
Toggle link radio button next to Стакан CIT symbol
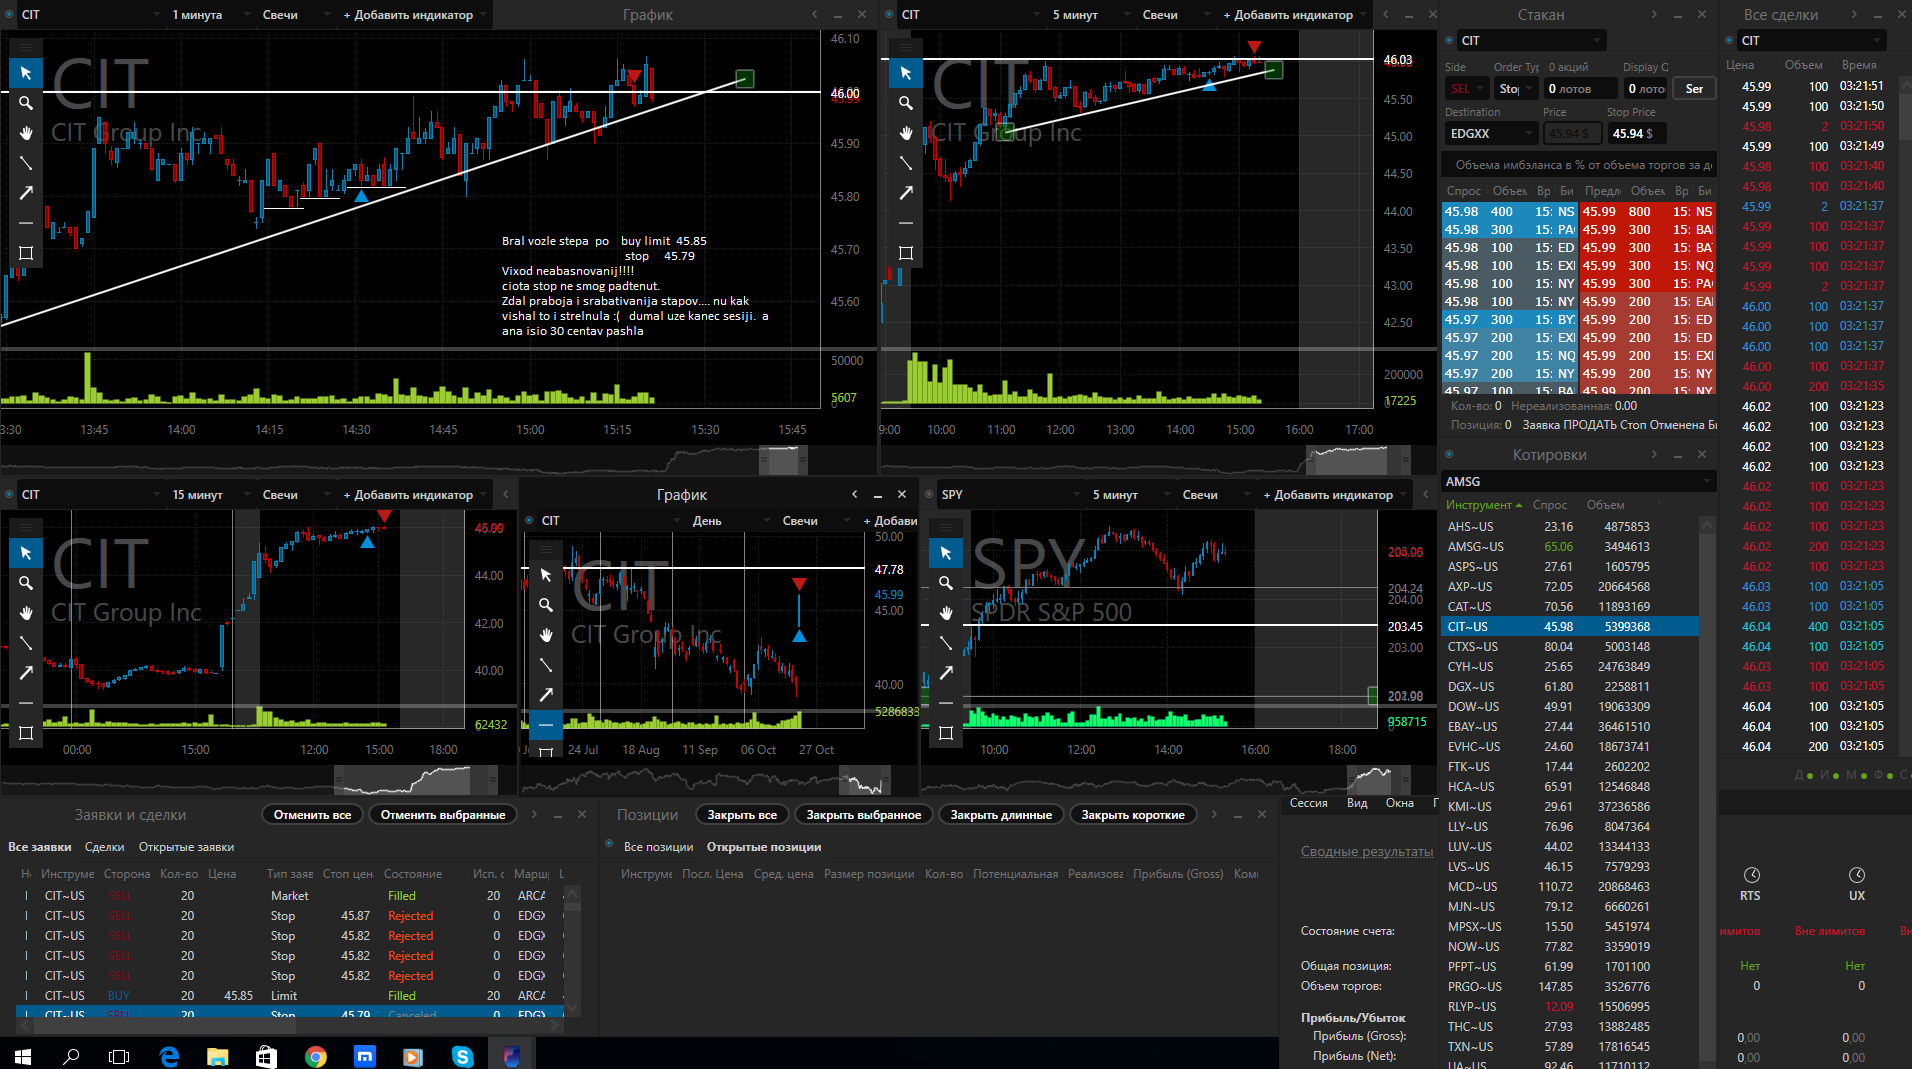[1450, 40]
